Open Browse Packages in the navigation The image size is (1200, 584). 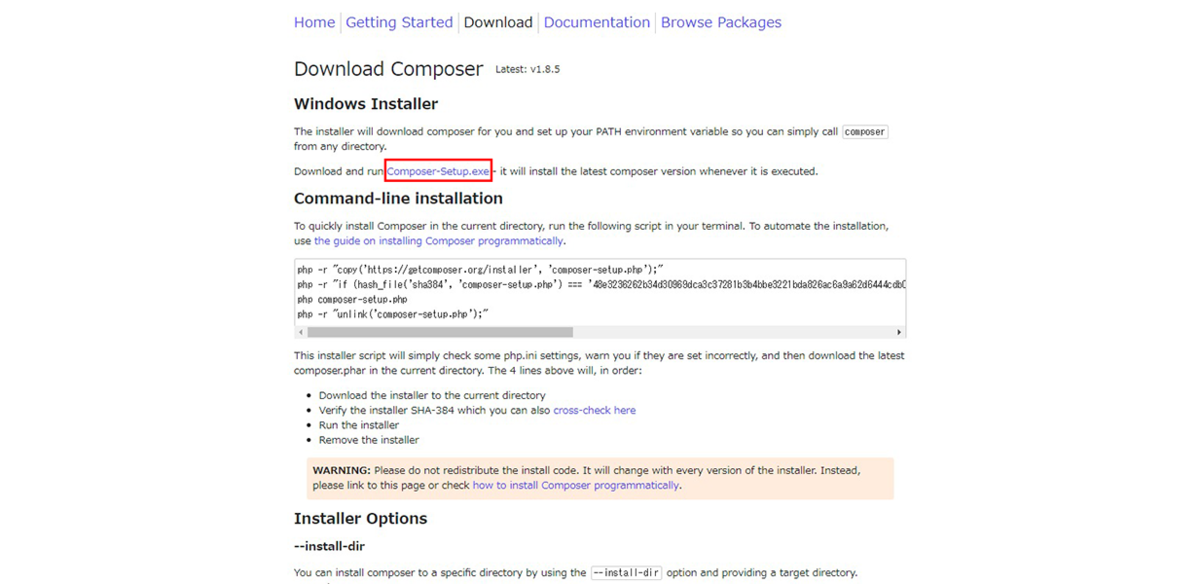point(721,22)
